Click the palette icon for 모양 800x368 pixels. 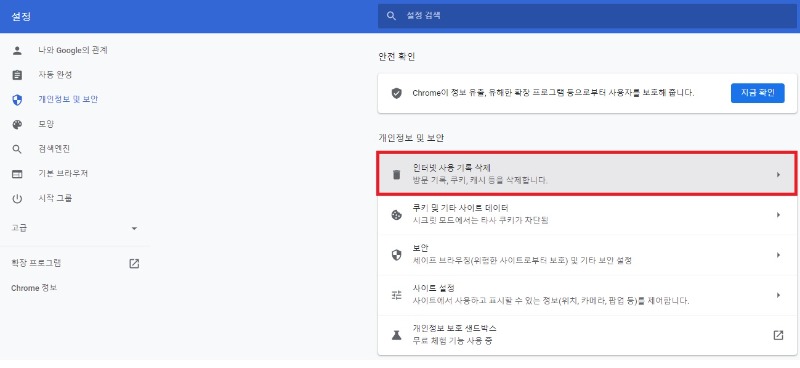17,125
